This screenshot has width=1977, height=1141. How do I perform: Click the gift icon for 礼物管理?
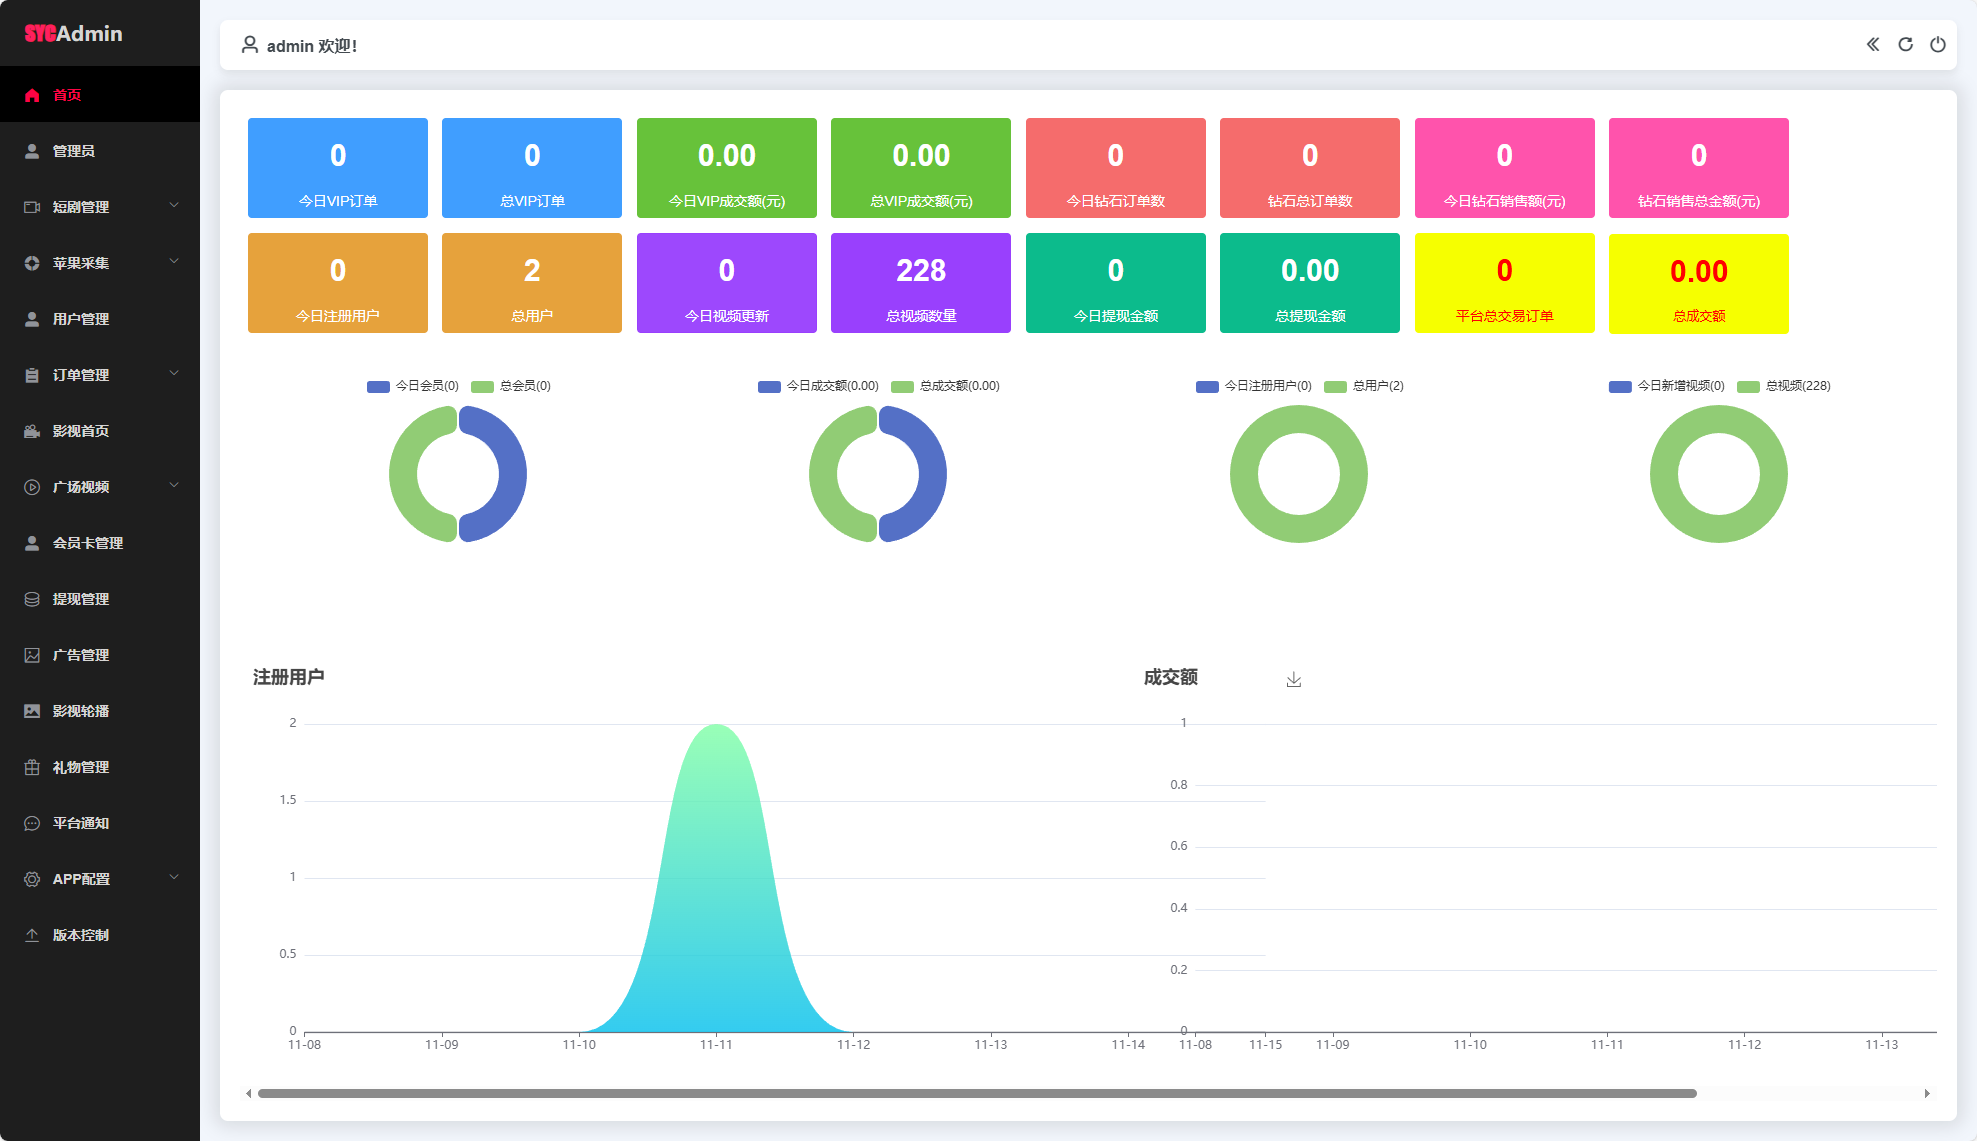tap(32, 767)
